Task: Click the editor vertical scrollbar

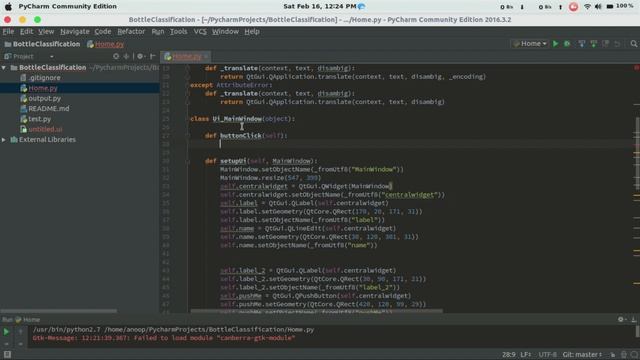Action: [637, 153]
